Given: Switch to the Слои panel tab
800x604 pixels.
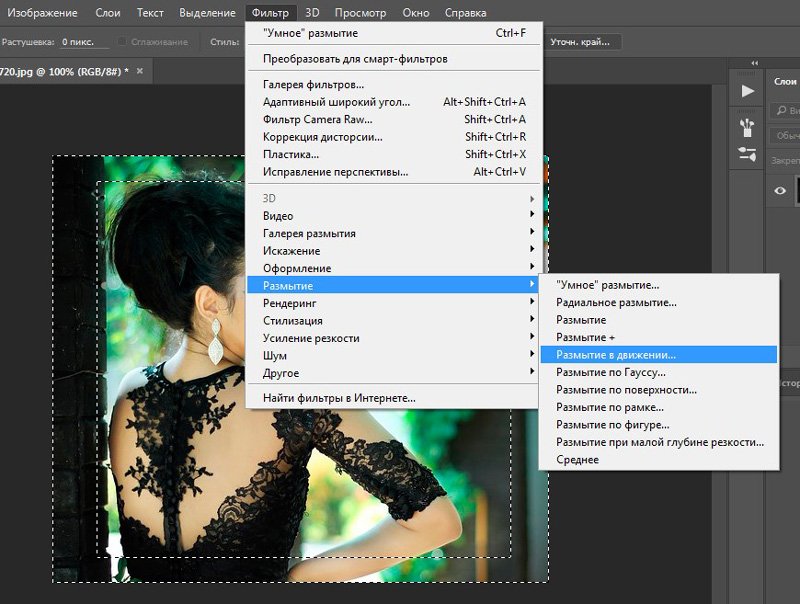Looking at the screenshot, I should click(x=784, y=82).
